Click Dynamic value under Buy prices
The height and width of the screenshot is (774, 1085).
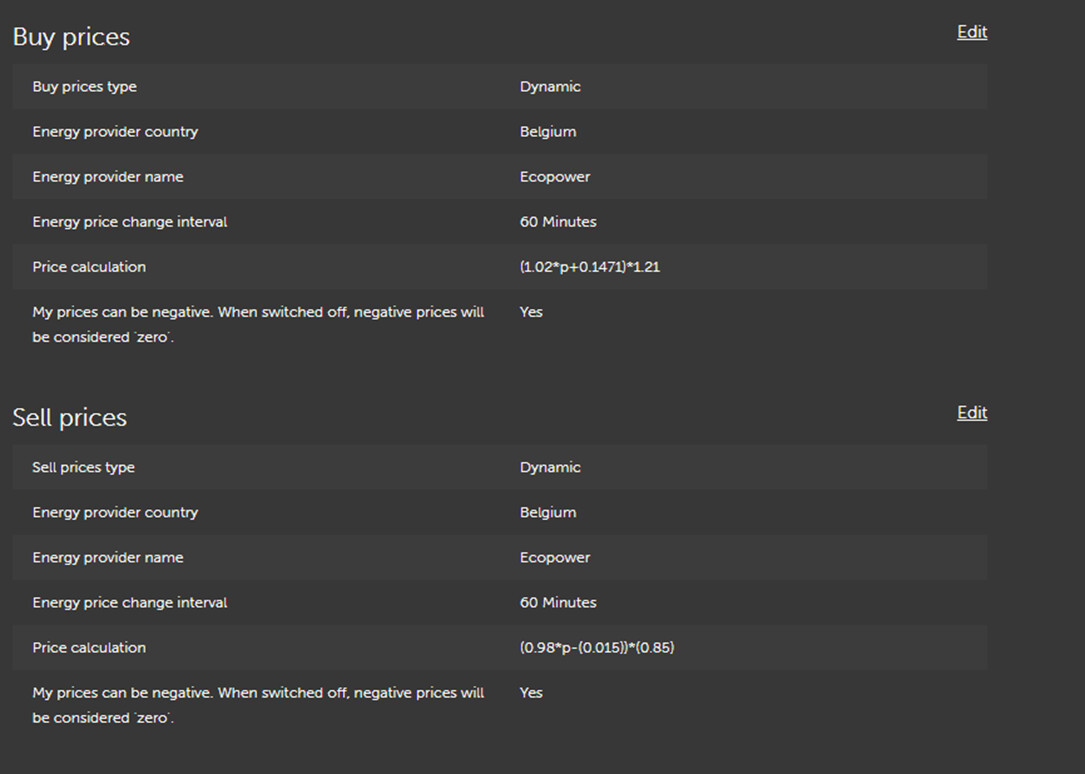(x=550, y=87)
